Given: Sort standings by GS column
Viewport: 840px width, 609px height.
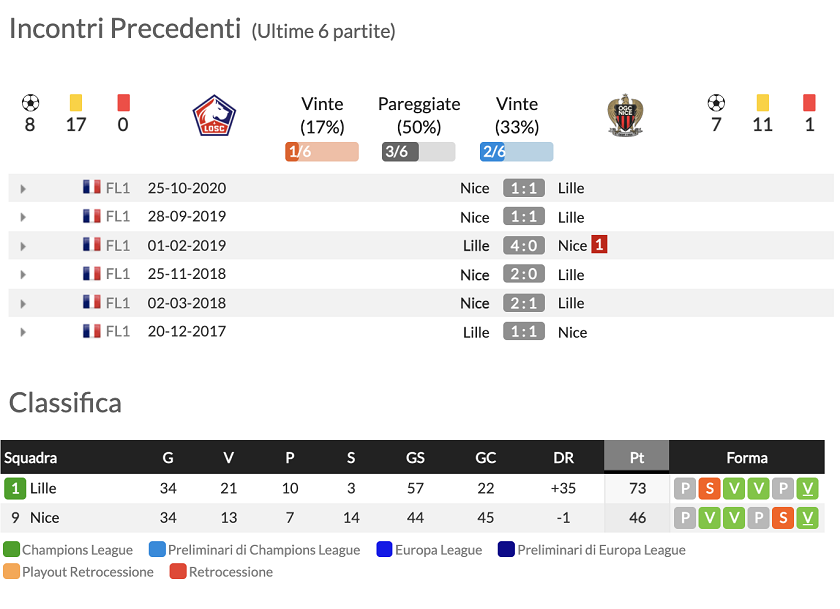Looking at the screenshot, I should click(x=415, y=457).
